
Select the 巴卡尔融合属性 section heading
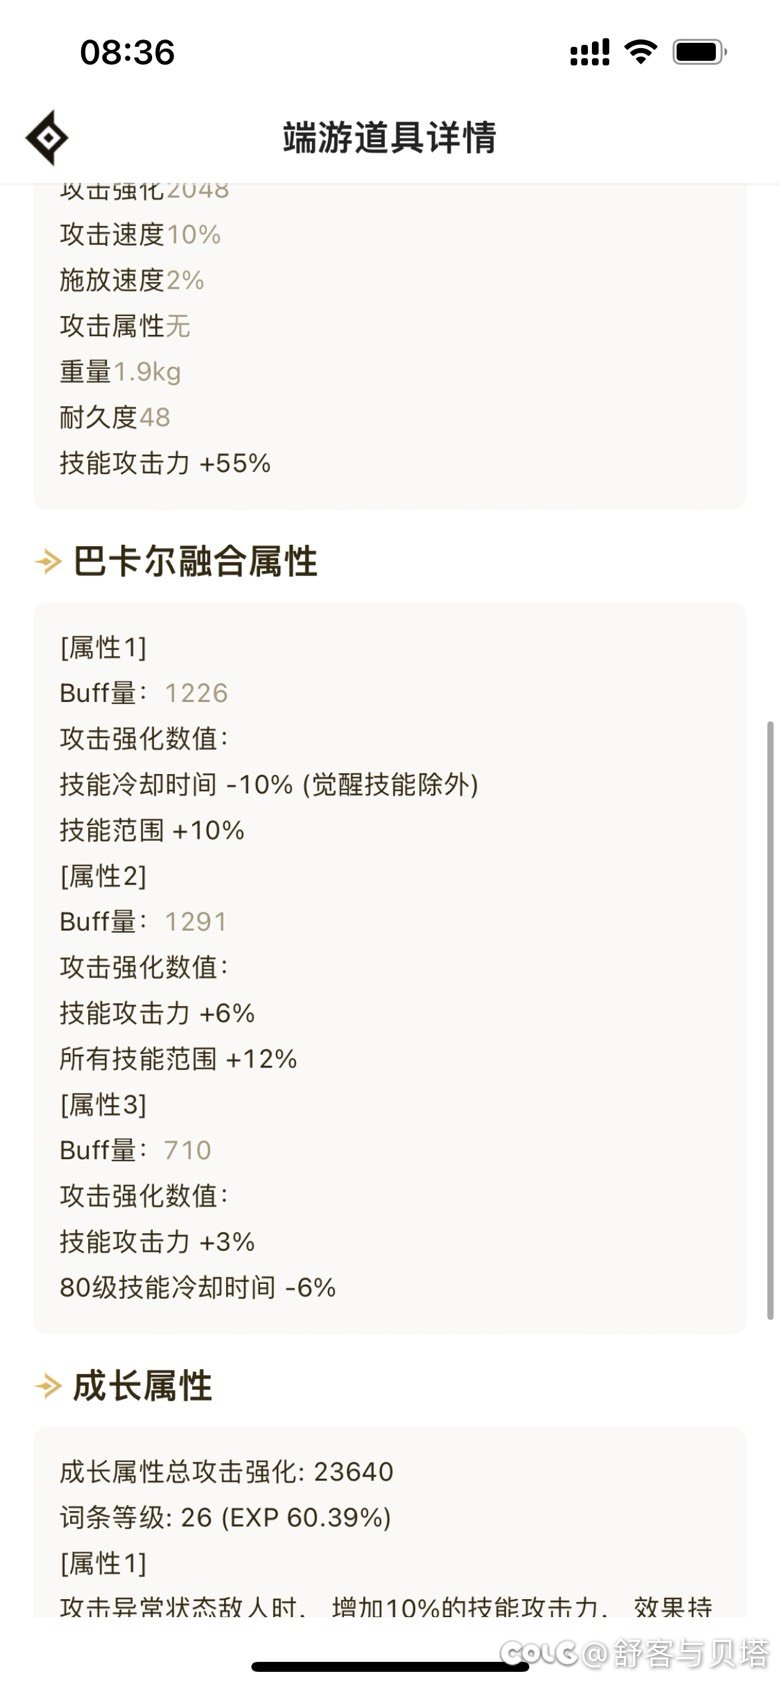pyautogui.click(x=196, y=562)
